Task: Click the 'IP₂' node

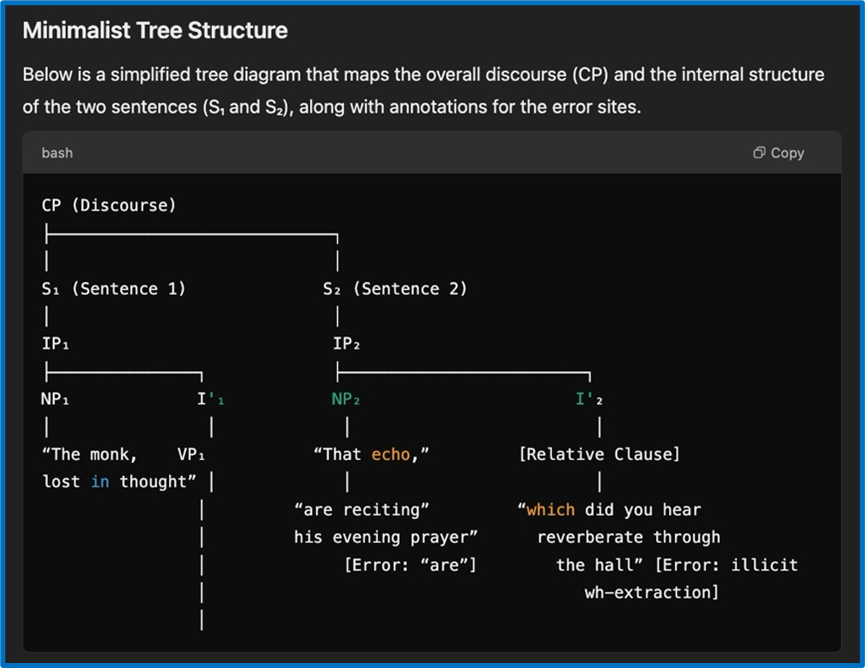Action: (x=346, y=344)
